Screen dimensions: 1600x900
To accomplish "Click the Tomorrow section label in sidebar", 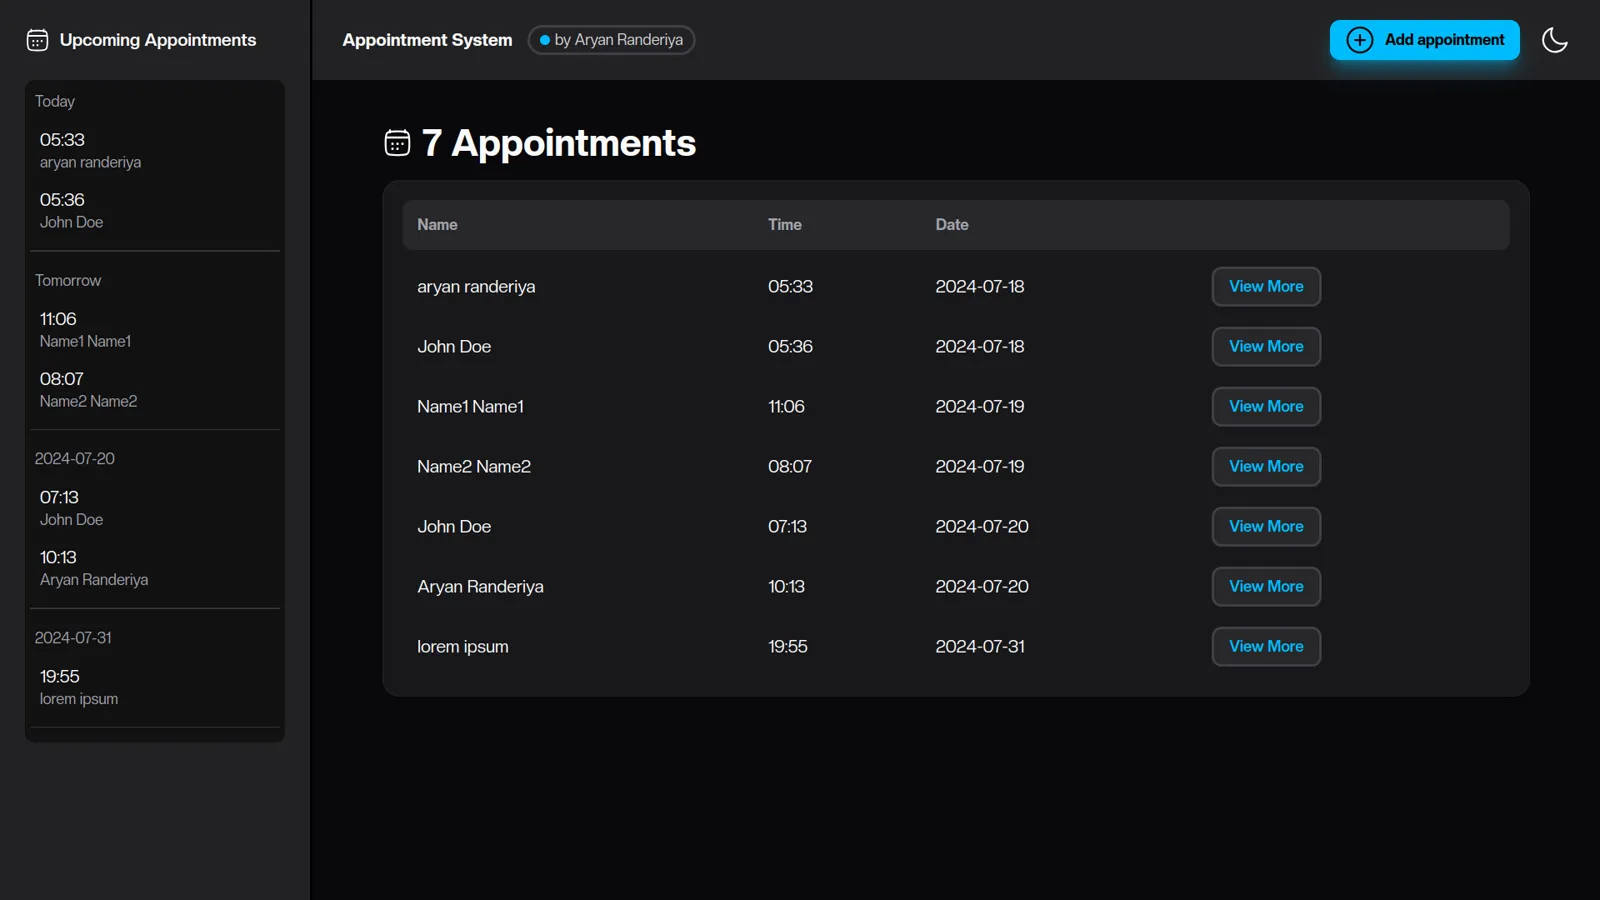I will point(68,280).
